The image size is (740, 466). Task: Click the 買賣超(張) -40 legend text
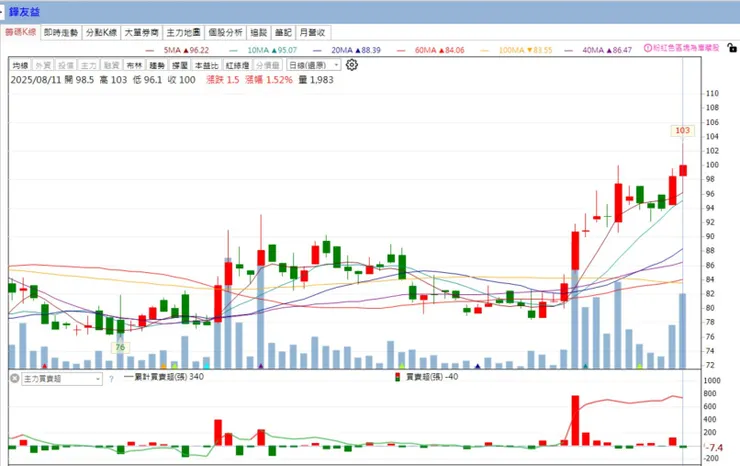(432, 377)
